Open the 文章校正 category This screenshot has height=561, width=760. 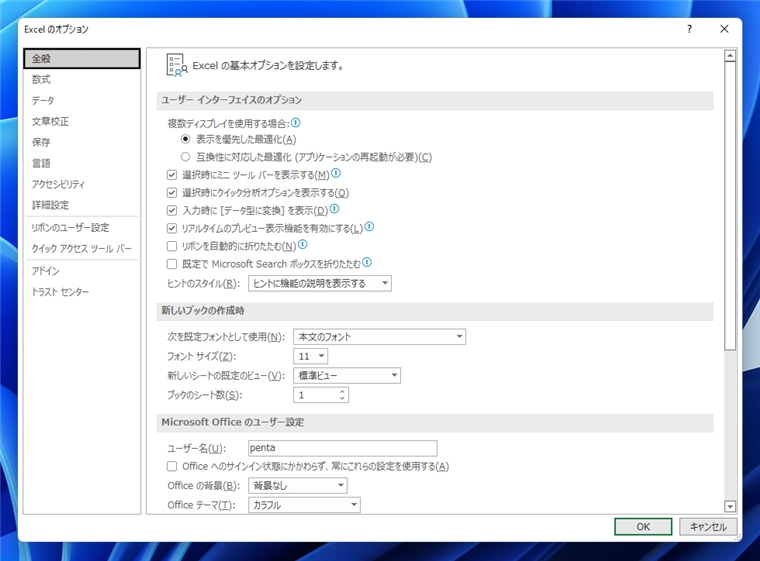click(x=82, y=121)
